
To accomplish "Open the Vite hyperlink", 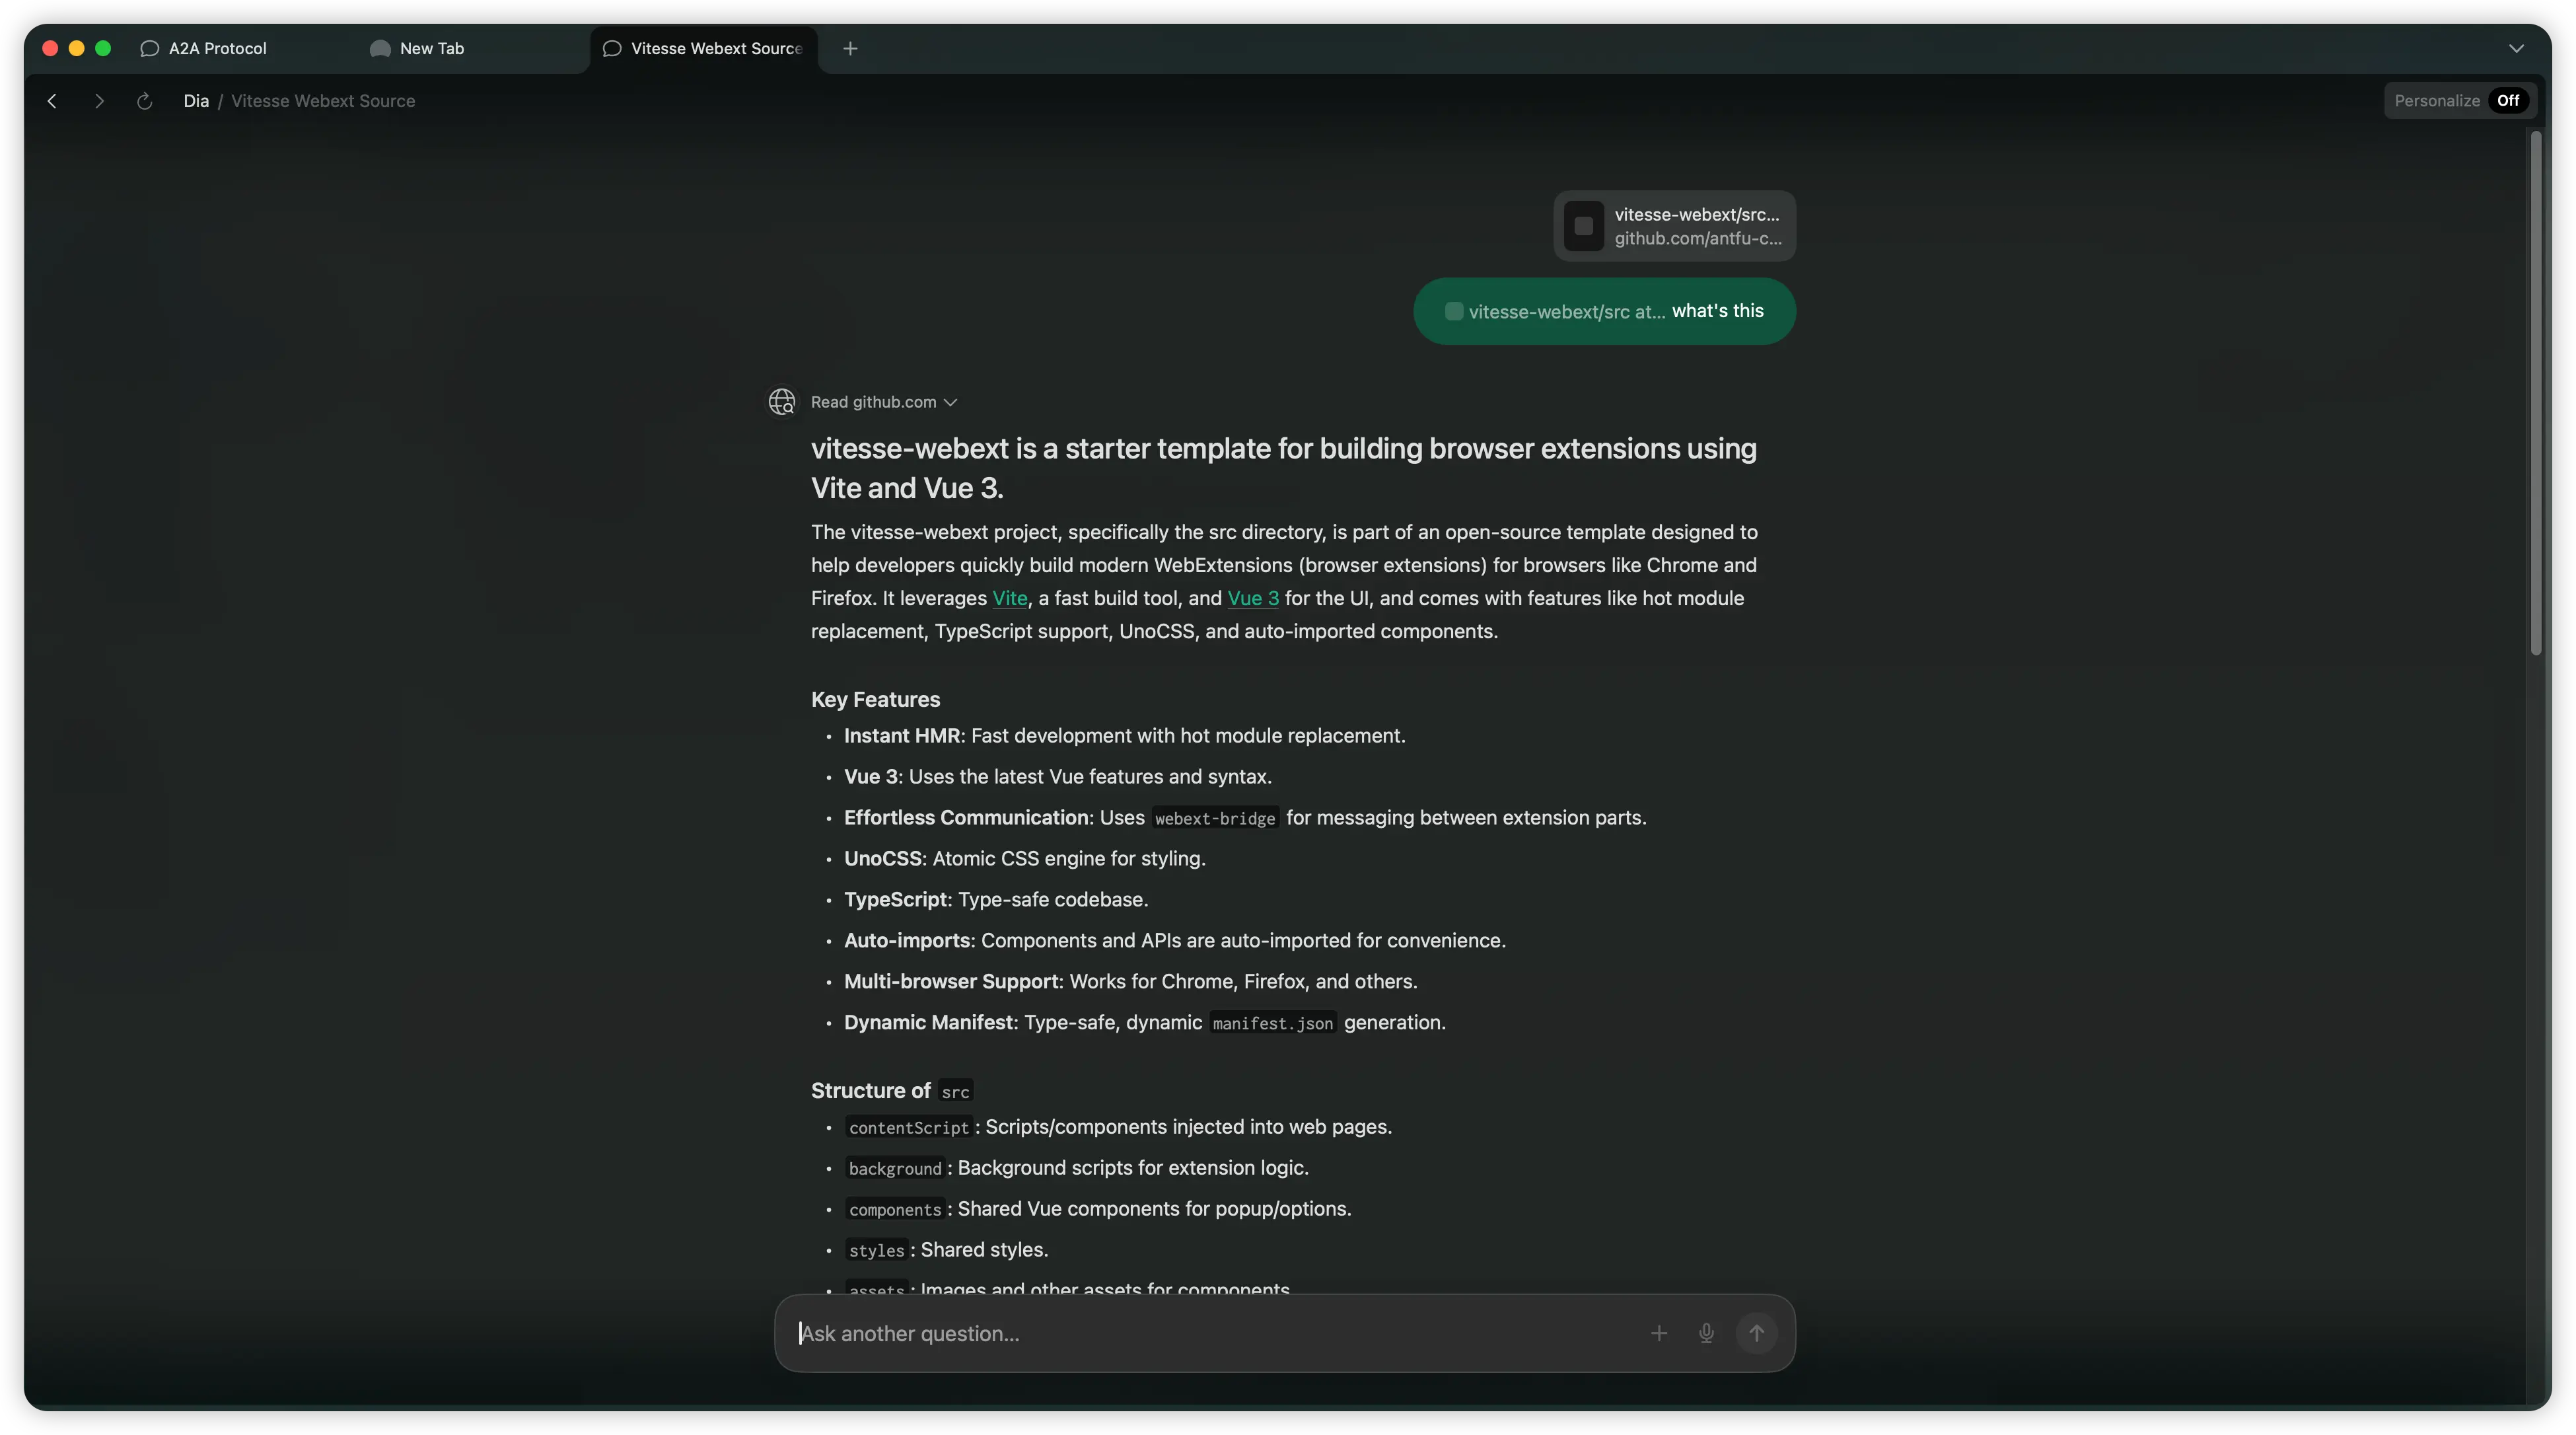I will click(x=1009, y=598).
